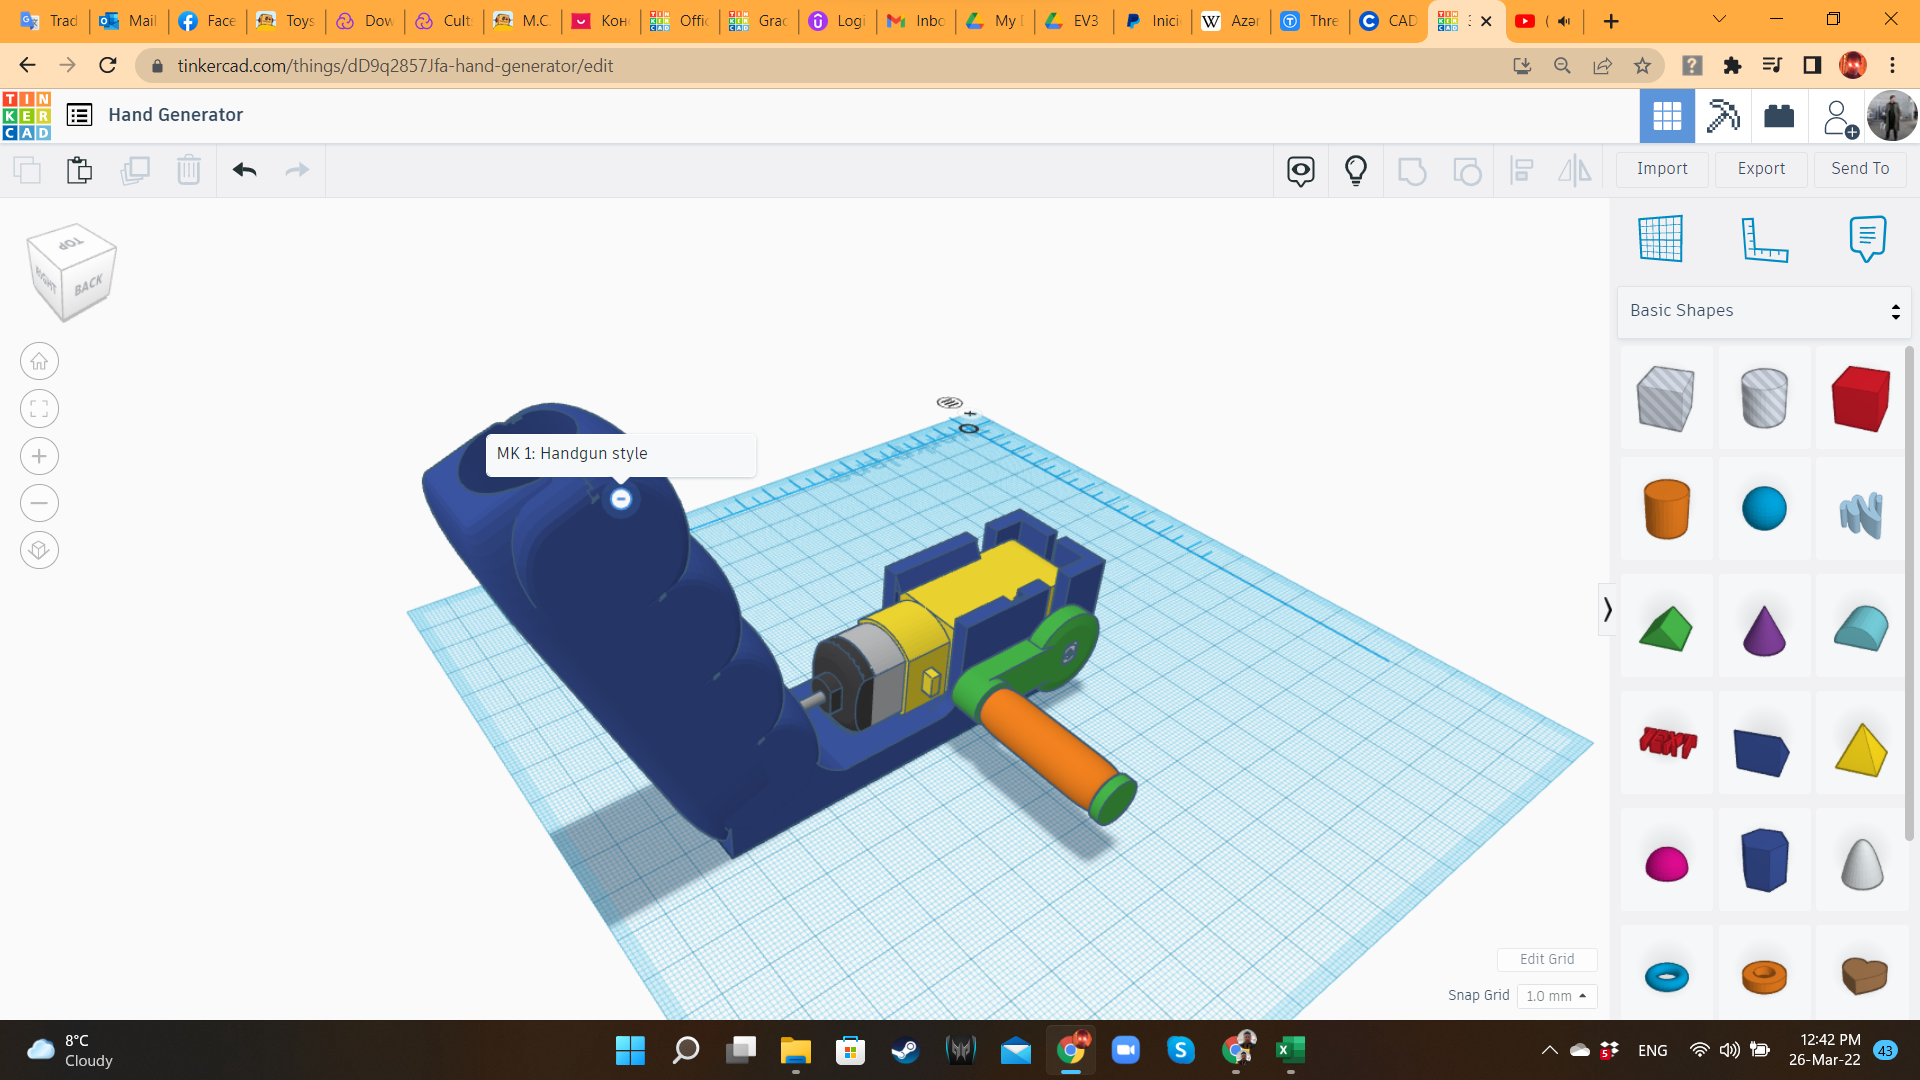1920x1080 pixels.
Task: Select the Workplane tool icon
Action: pos(1661,238)
